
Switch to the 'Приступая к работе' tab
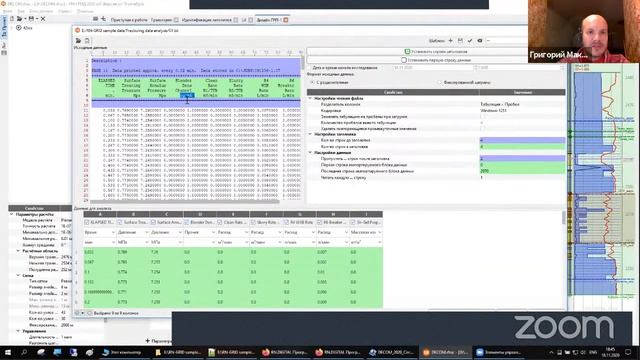129,20
